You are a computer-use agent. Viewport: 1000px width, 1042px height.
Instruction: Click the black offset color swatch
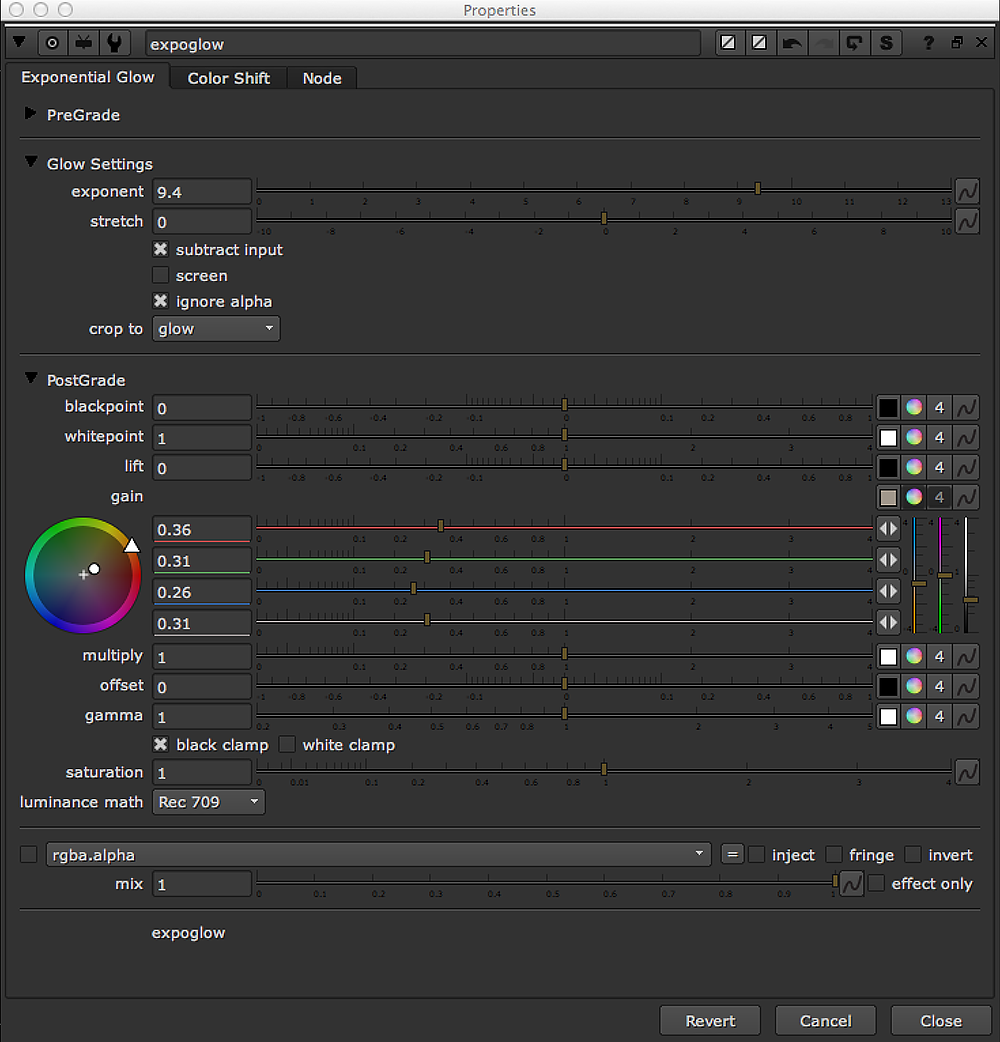[x=888, y=686]
